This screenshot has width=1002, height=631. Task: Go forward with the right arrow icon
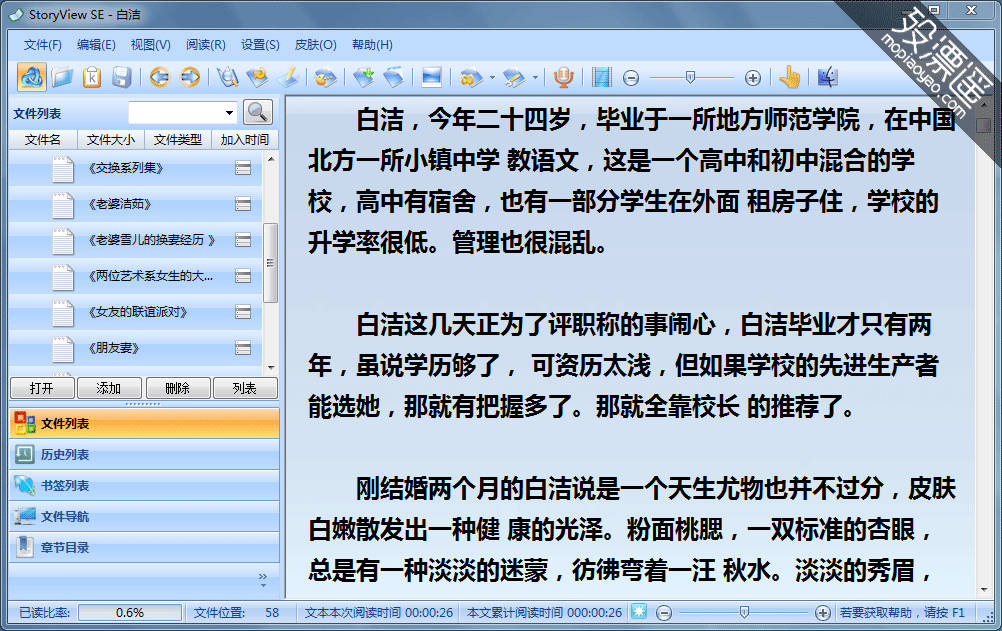[x=190, y=77]
